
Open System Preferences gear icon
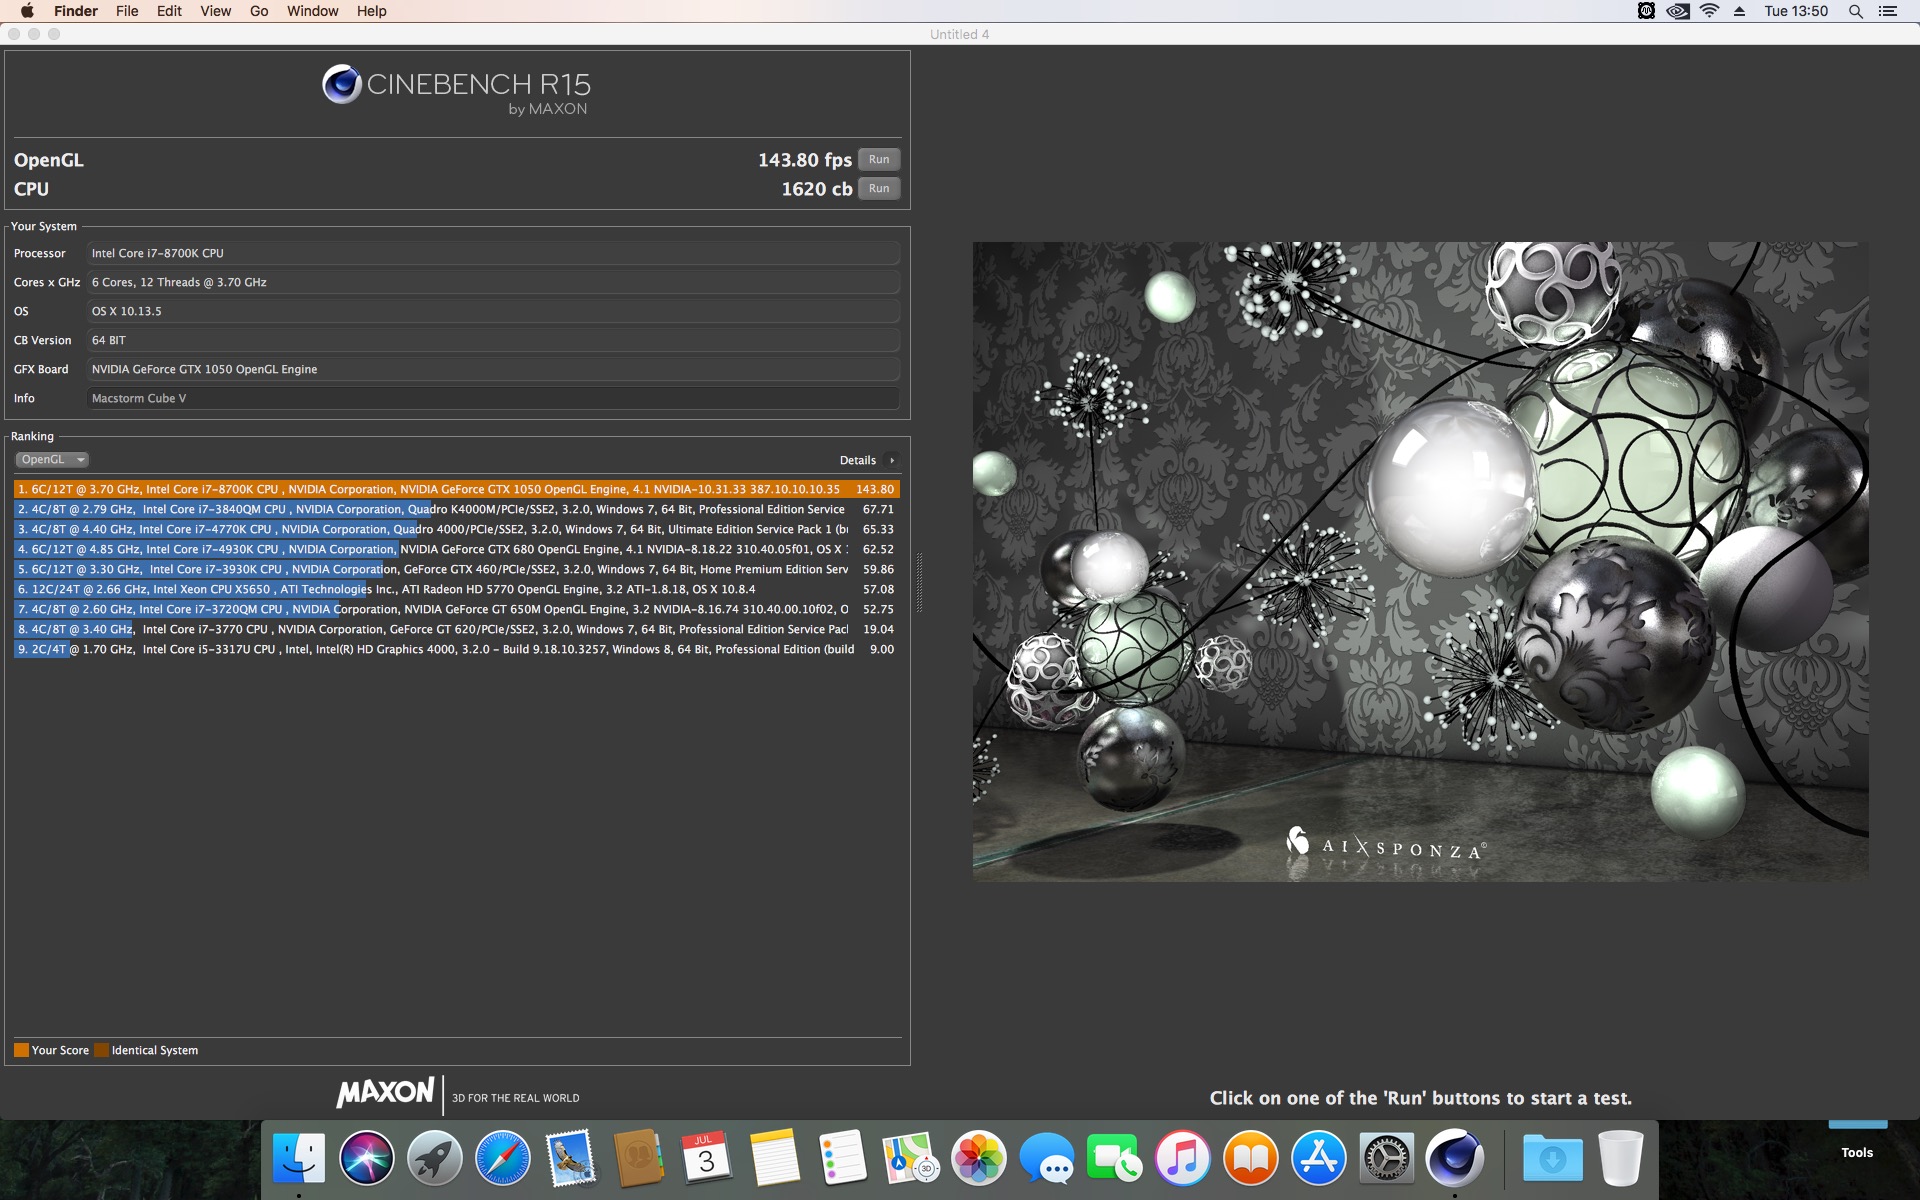1386,1158
